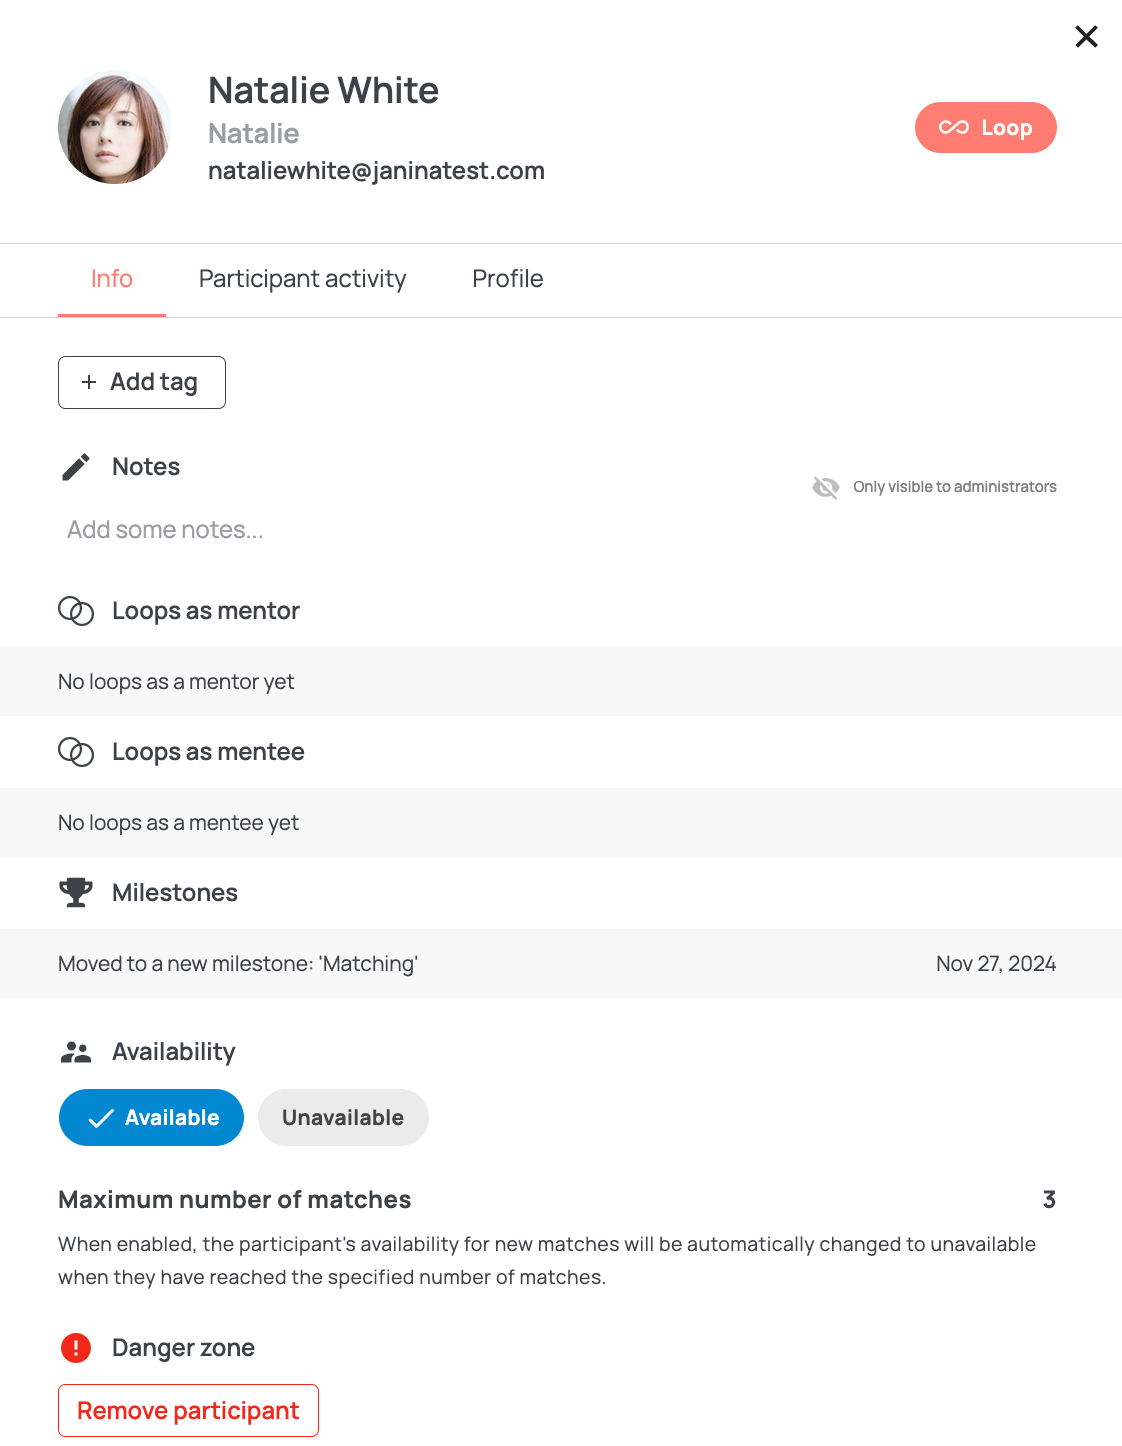1122x1446 pixels.
Task: Click the Availability people icon
Action: pyautogui.click(x=76, y=1052)
